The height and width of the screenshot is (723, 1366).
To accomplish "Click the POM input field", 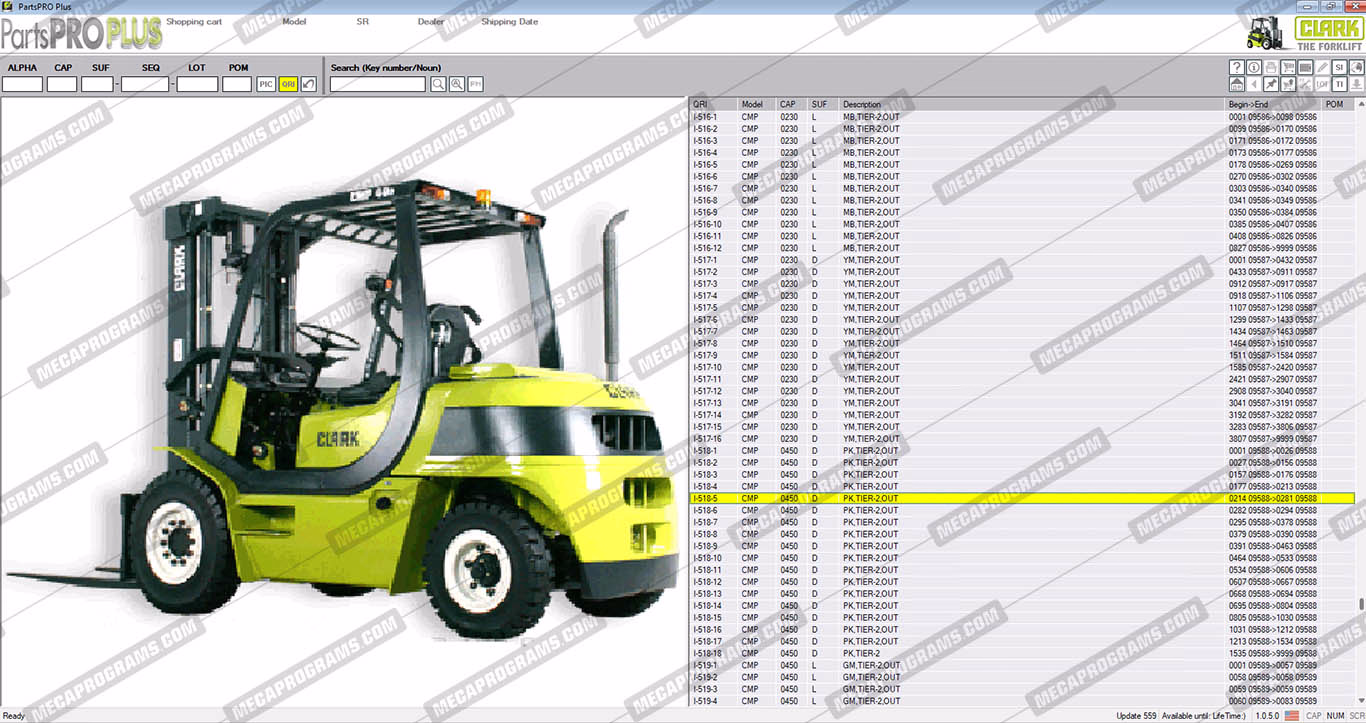I will coord(237,84).
